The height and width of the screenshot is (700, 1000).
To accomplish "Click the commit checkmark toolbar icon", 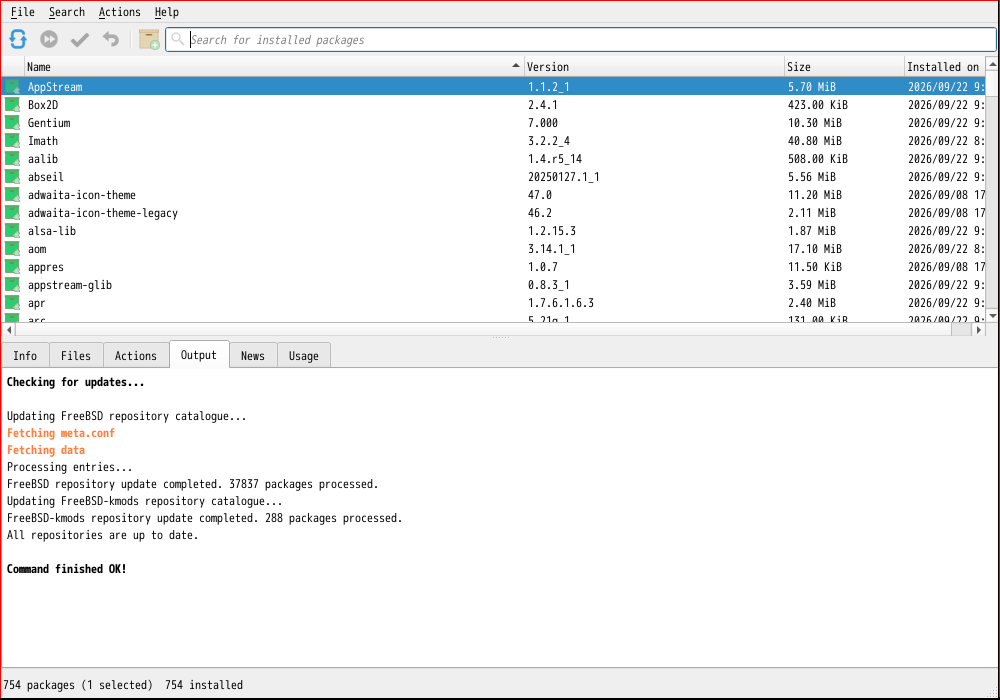I will point(80,40).
